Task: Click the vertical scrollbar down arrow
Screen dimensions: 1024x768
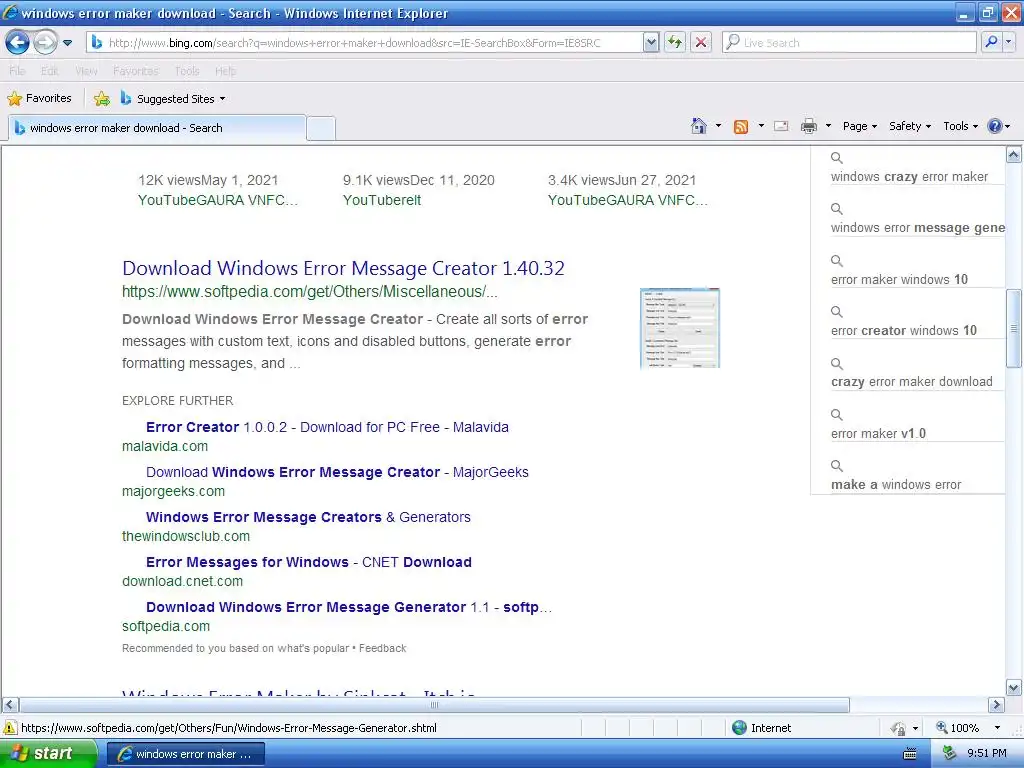Action: click(1014, 688)
